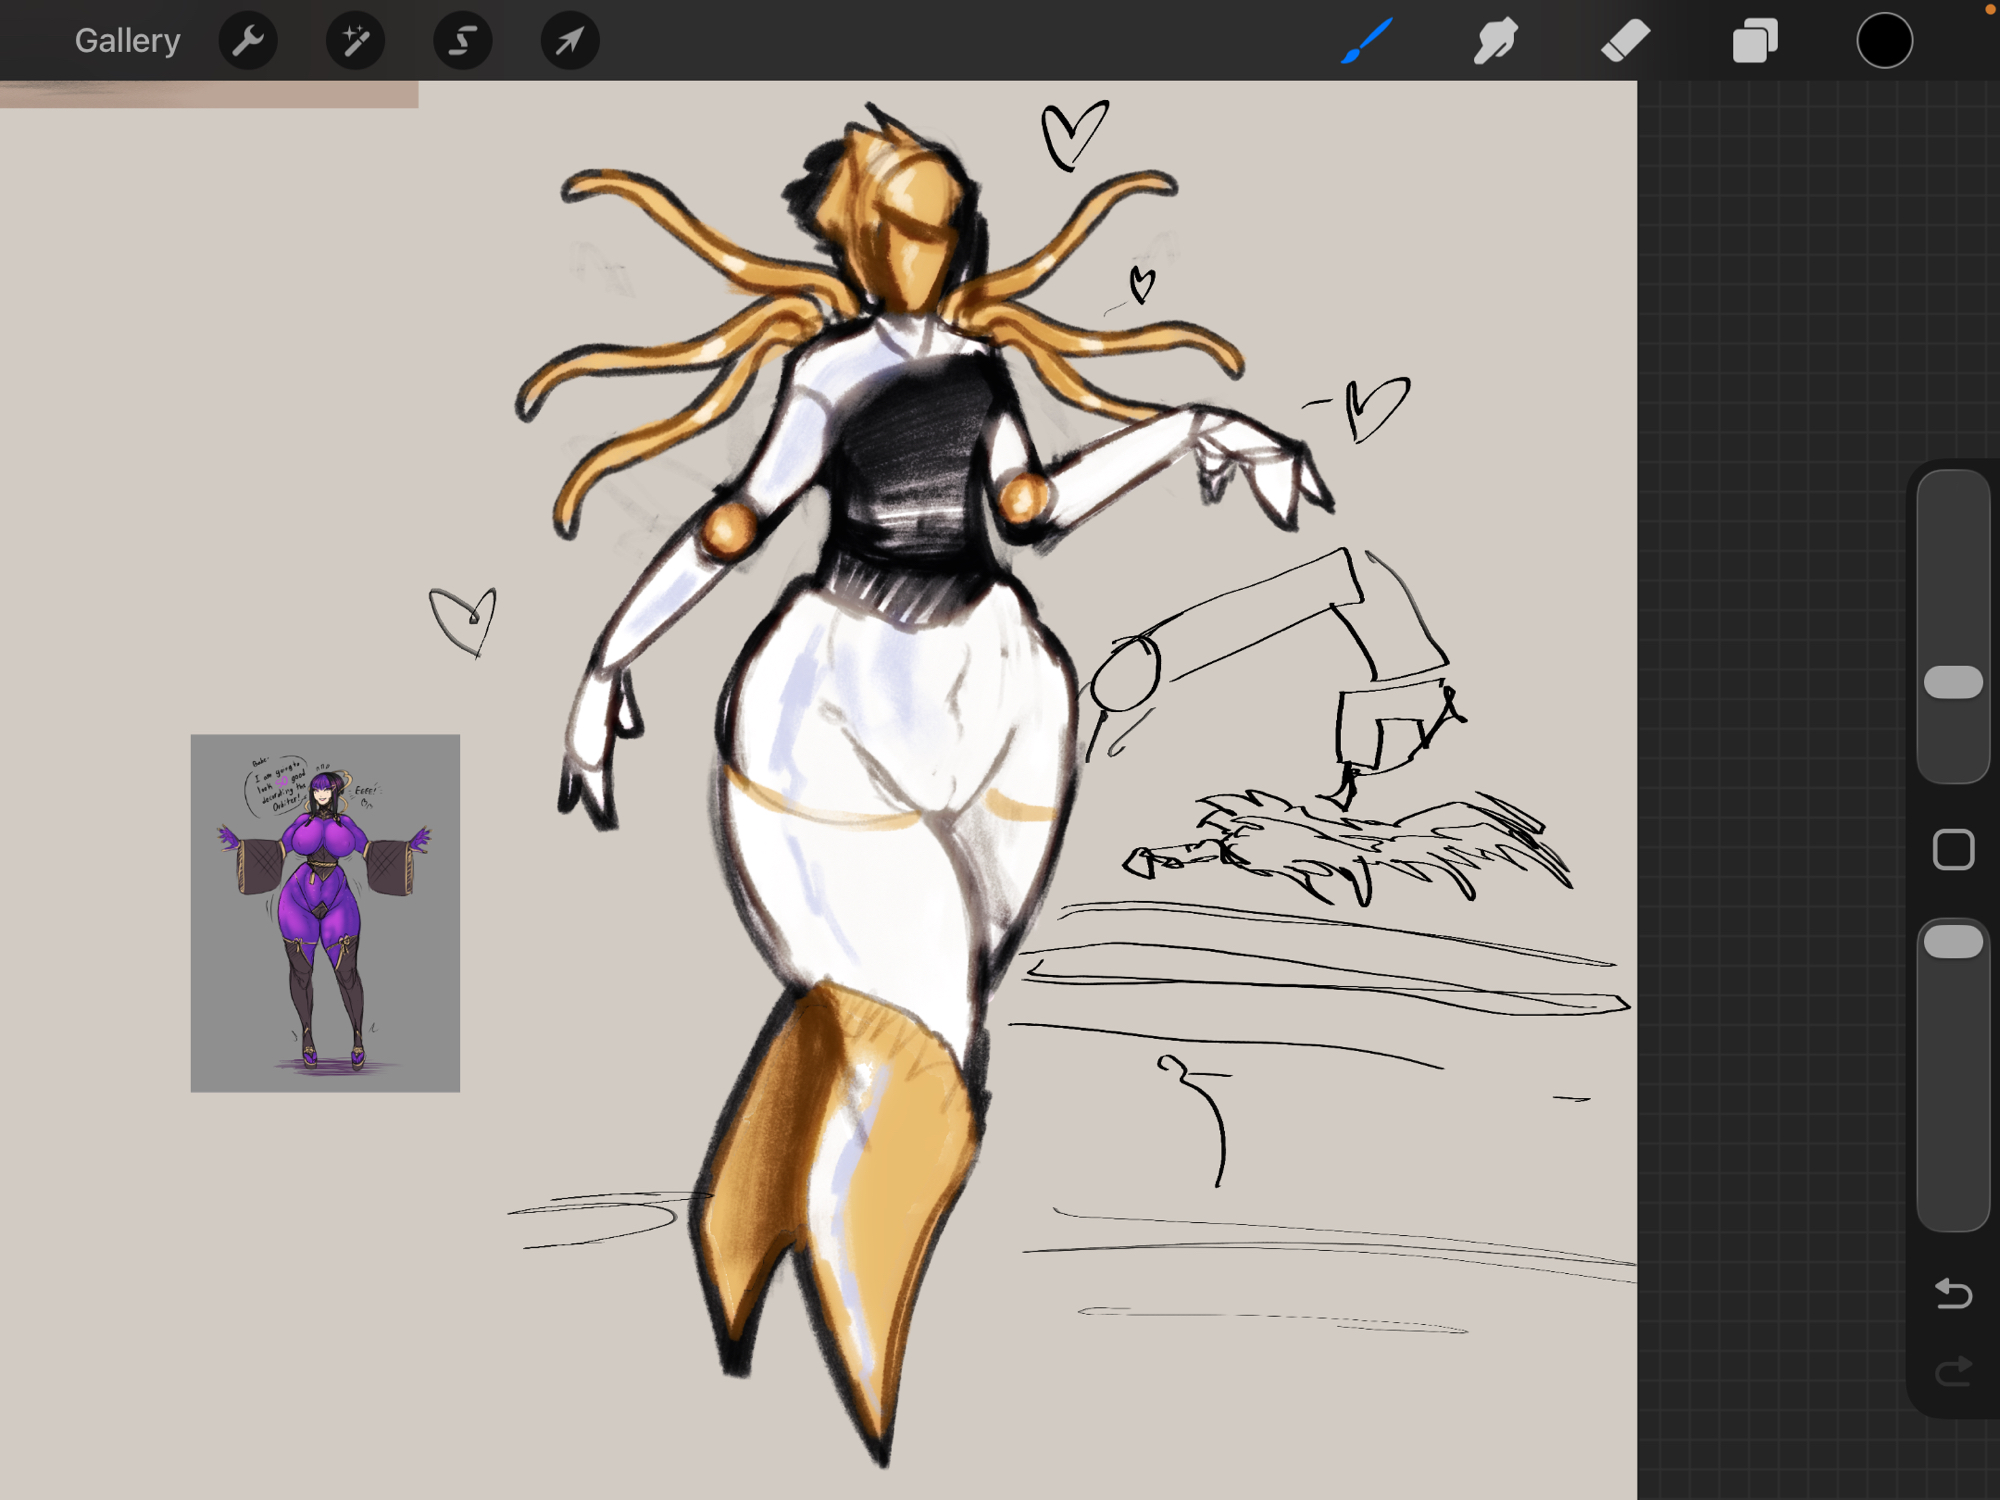Redo the undone stroke
Viewport: 2000px width, 1500px height.
point(1953,1372)
